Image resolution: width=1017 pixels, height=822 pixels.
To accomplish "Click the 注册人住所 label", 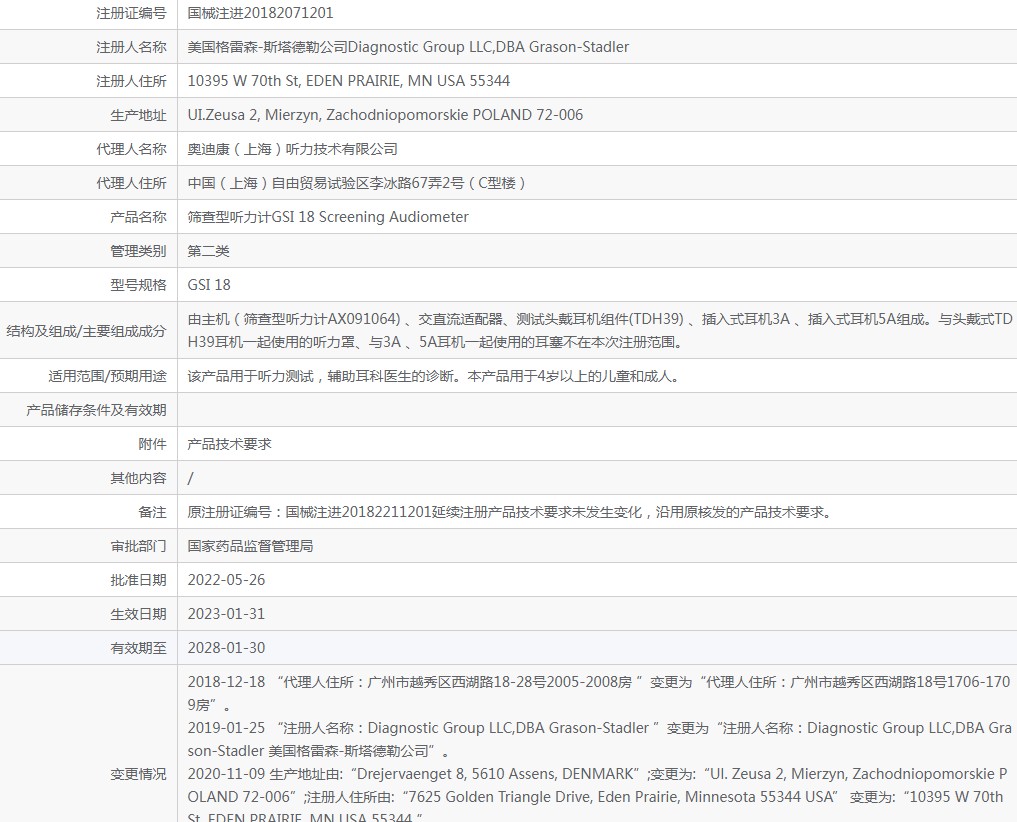I will [131, 80].
